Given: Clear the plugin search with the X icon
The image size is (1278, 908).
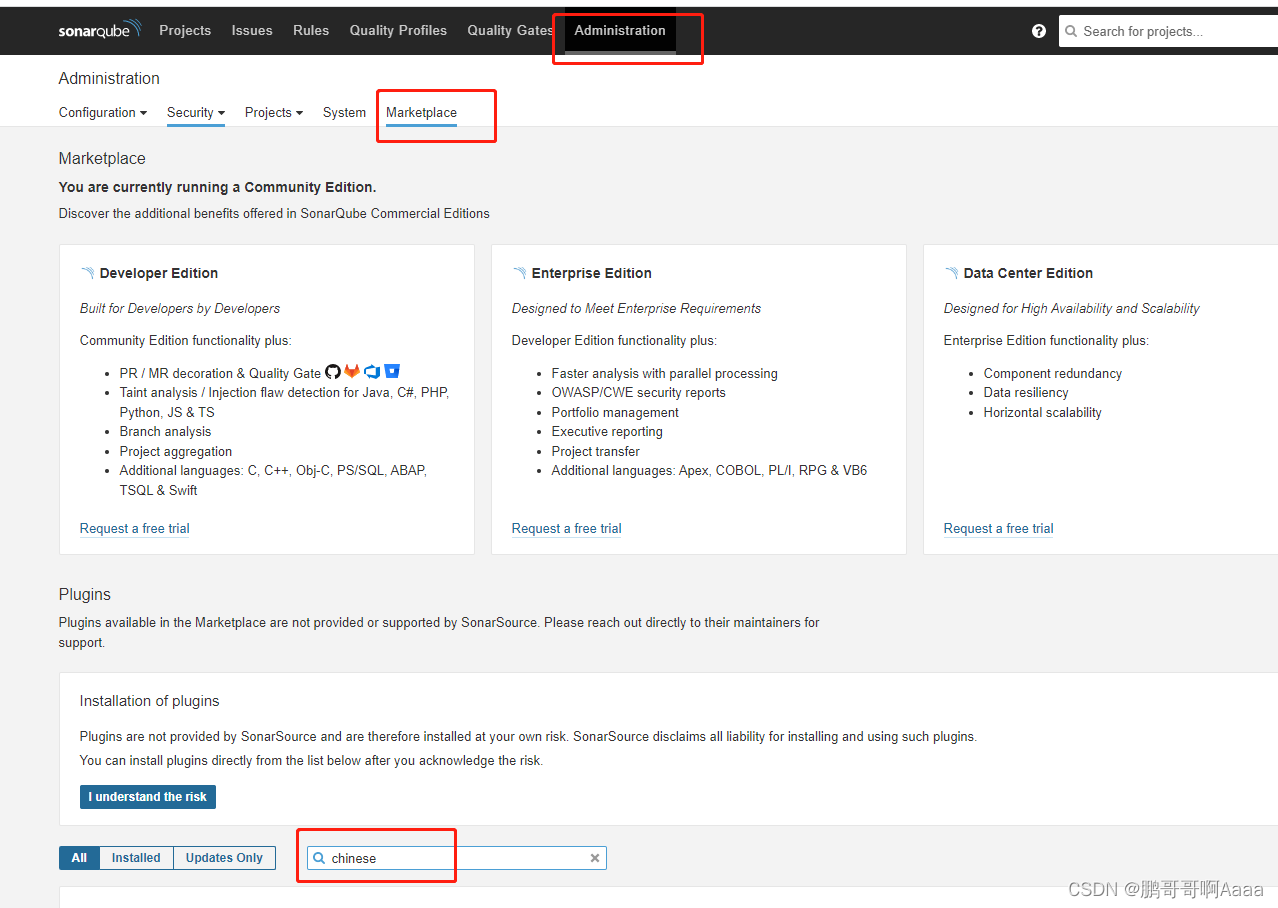Looking at the screenshot, I should point(595,858).
